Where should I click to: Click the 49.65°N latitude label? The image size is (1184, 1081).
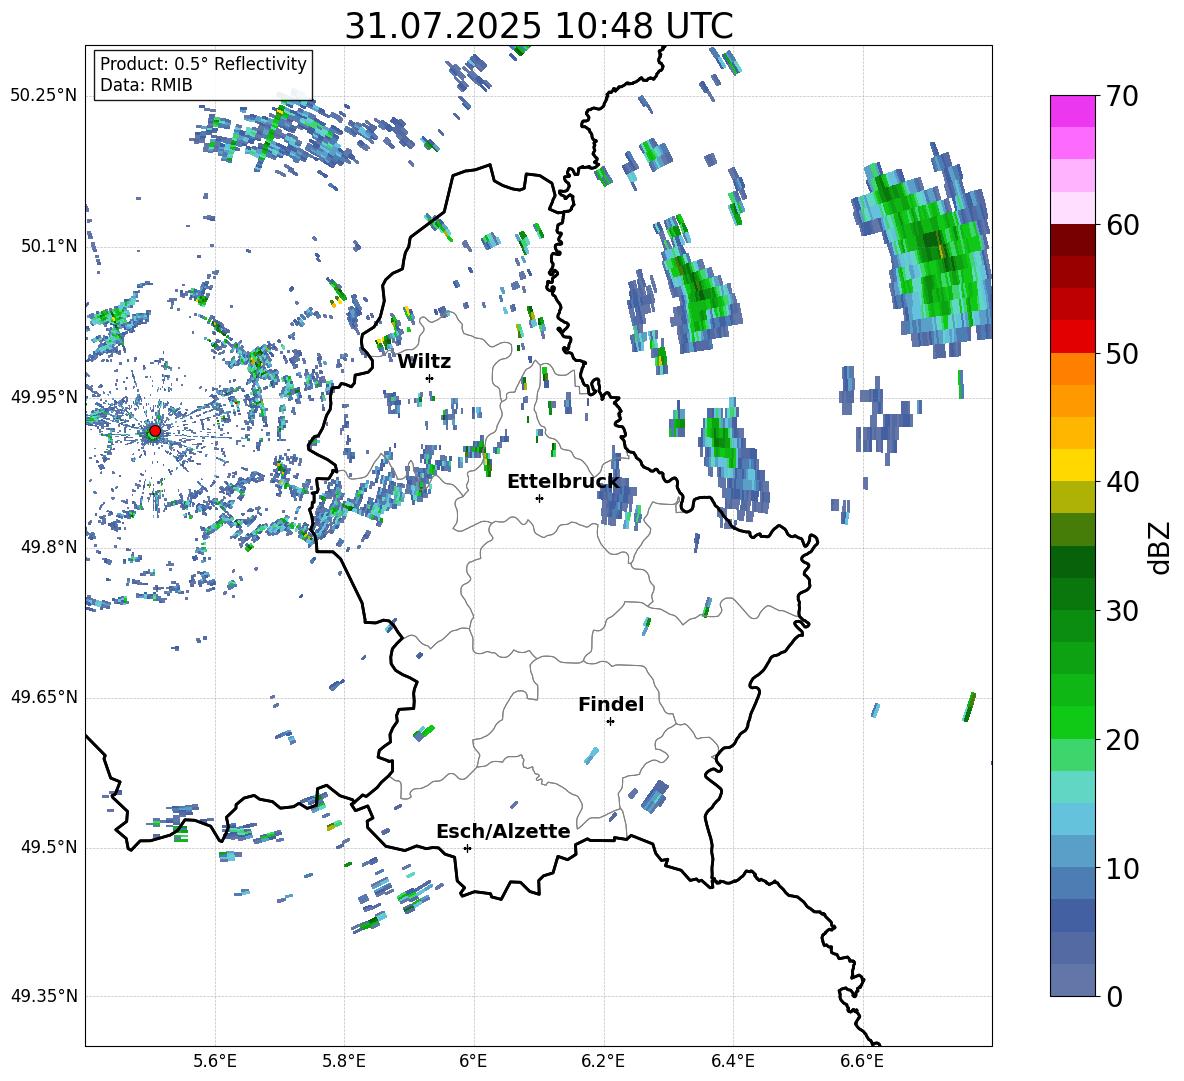(44, 697)
